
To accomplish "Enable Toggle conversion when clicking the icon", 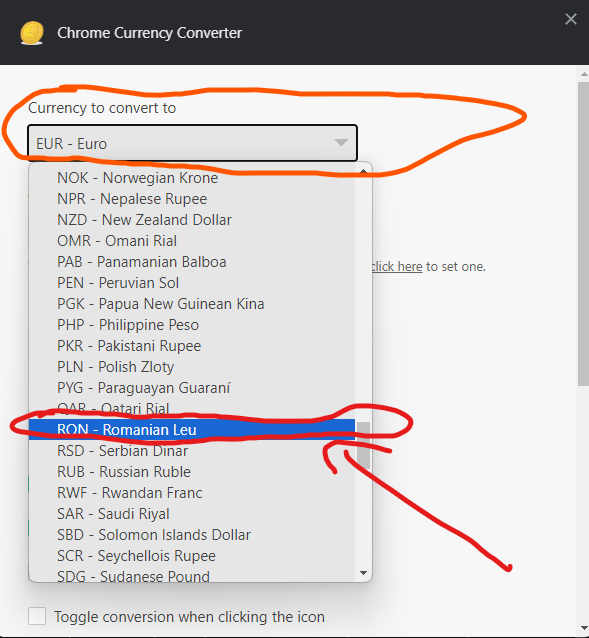I will click(37, 616).
